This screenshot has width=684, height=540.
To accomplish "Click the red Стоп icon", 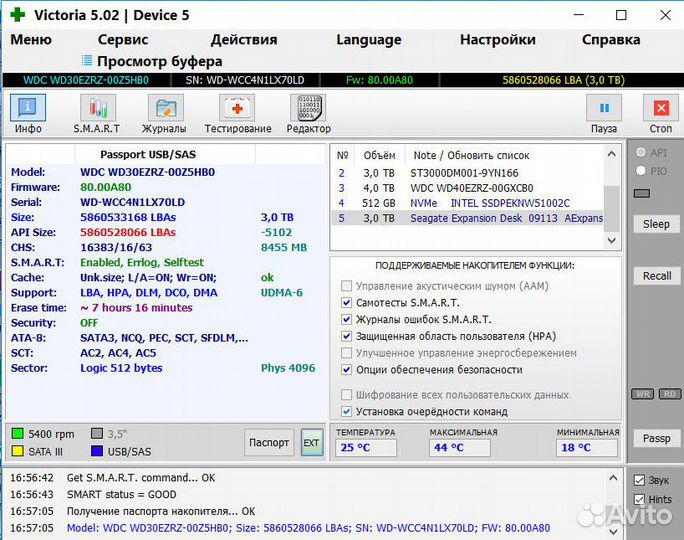I will point(661,108).
